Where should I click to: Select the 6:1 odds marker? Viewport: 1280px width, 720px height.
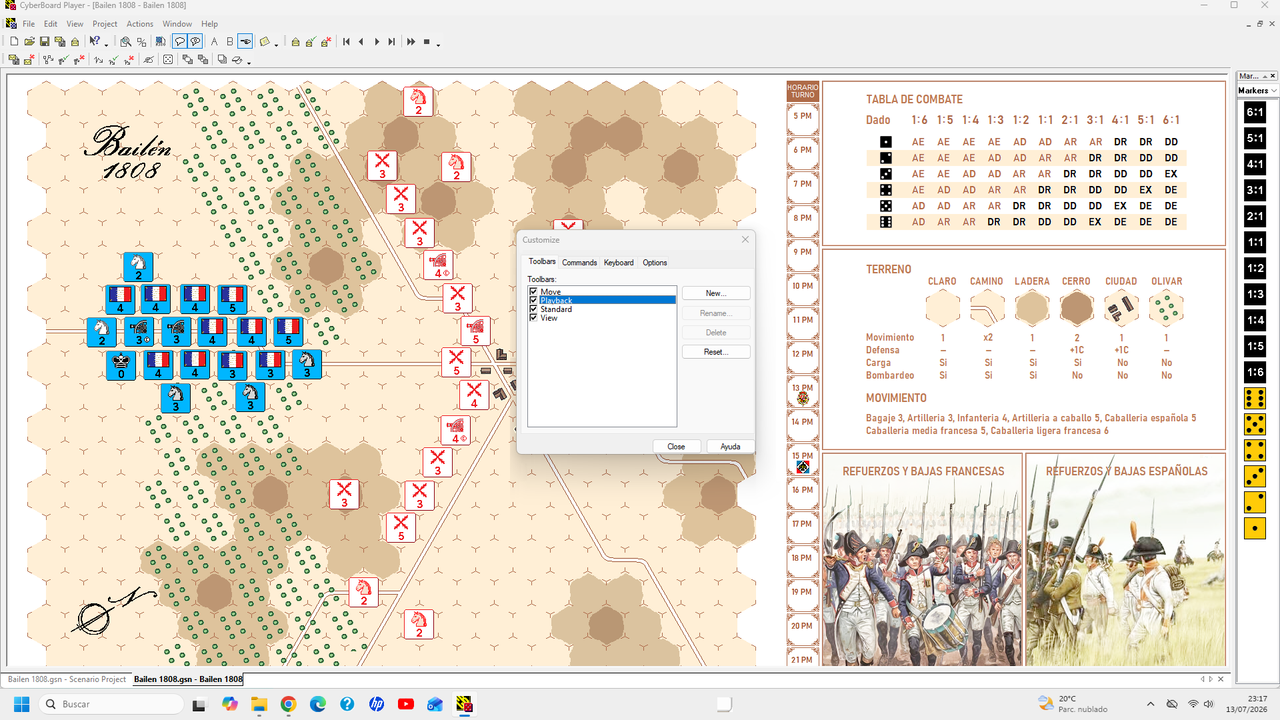click(1255, 112)
